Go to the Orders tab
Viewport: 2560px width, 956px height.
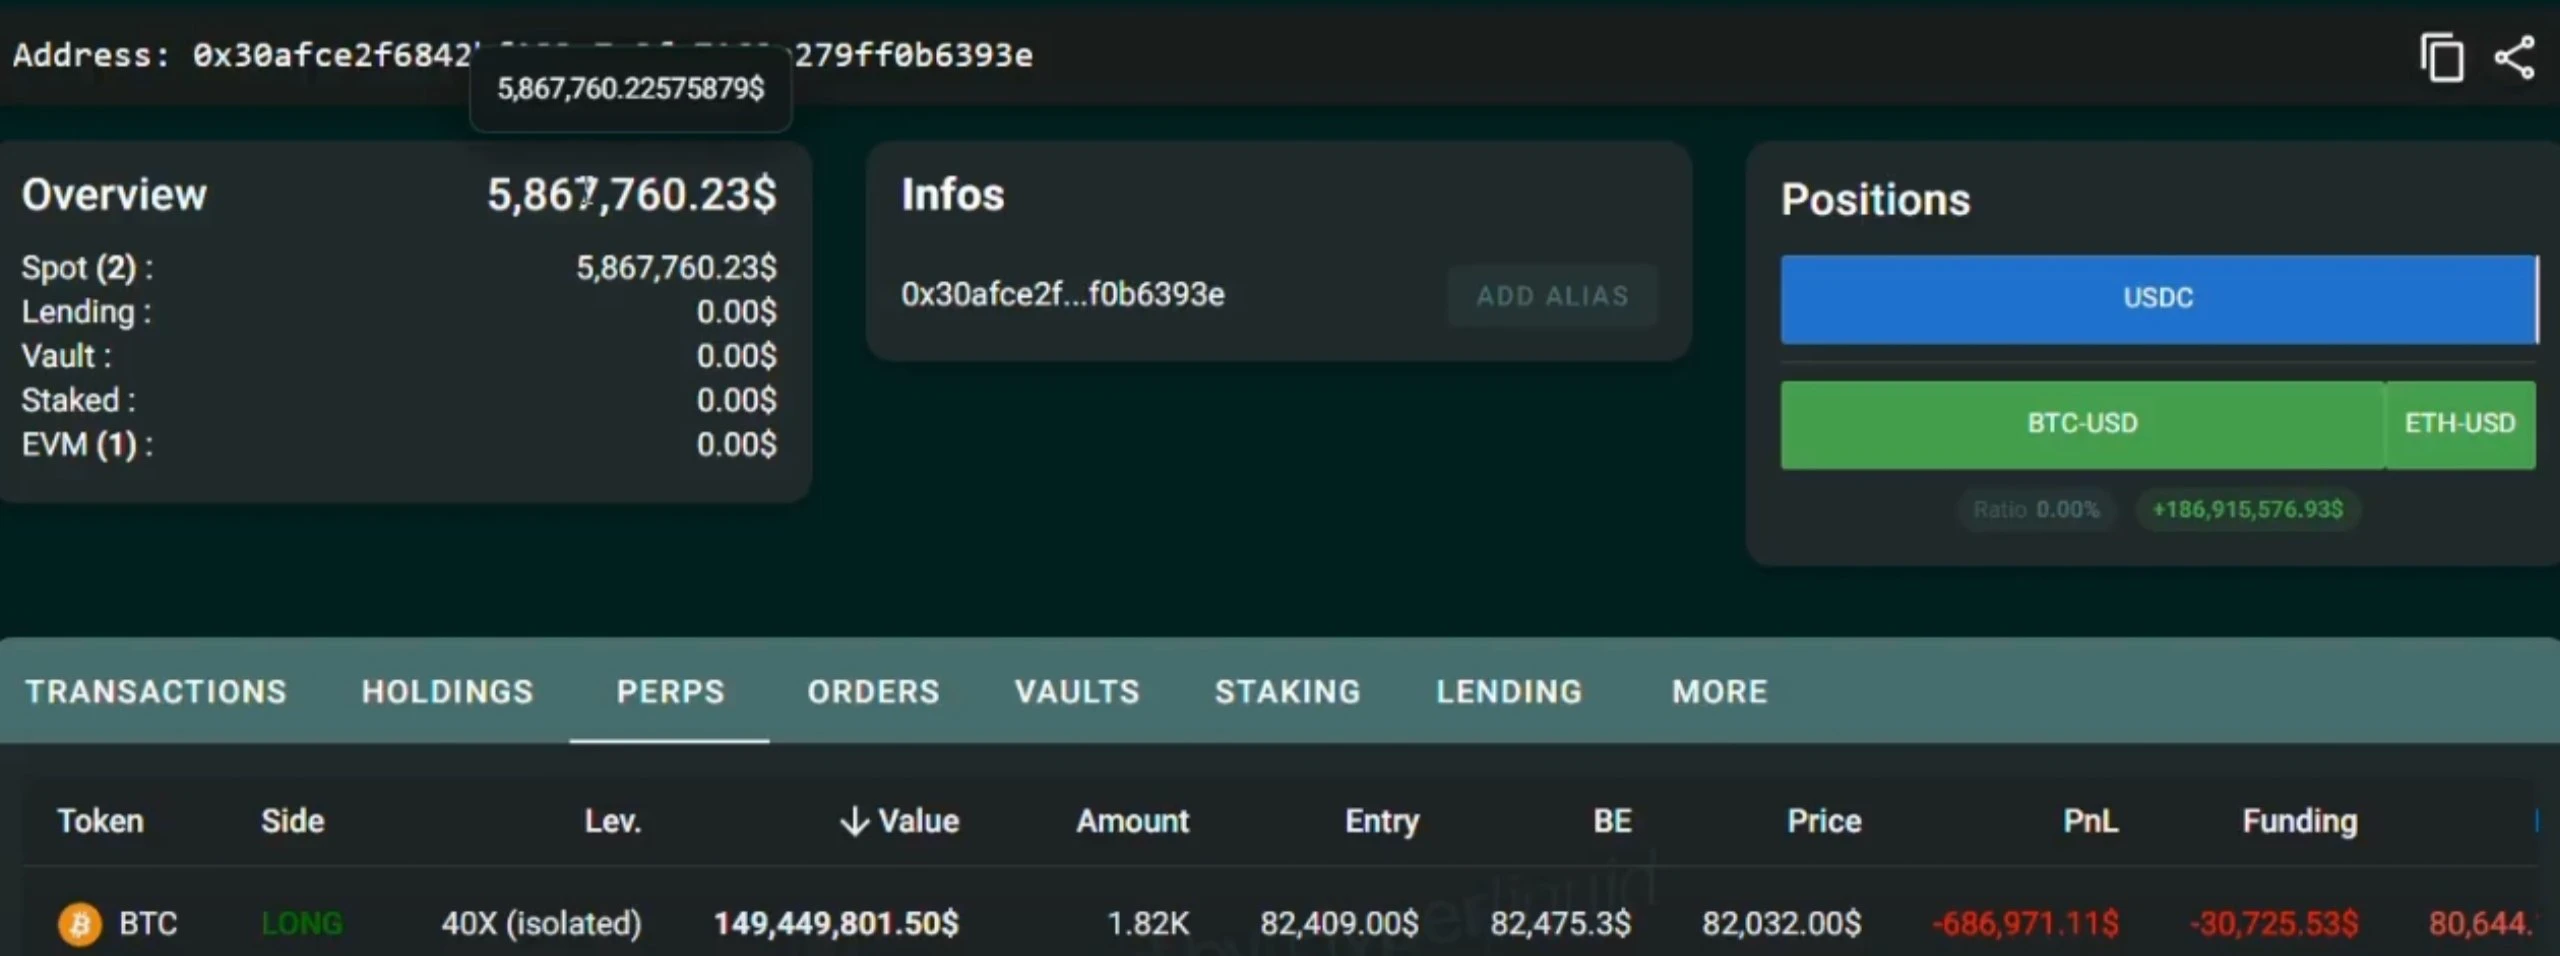[x=873, y=691]
